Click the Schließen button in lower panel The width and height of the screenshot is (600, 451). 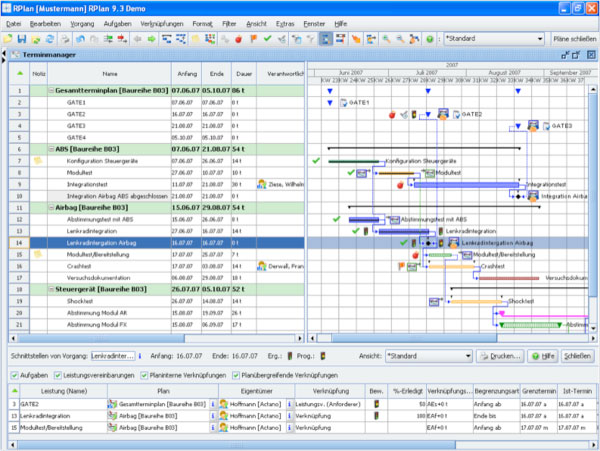(575, 355)
